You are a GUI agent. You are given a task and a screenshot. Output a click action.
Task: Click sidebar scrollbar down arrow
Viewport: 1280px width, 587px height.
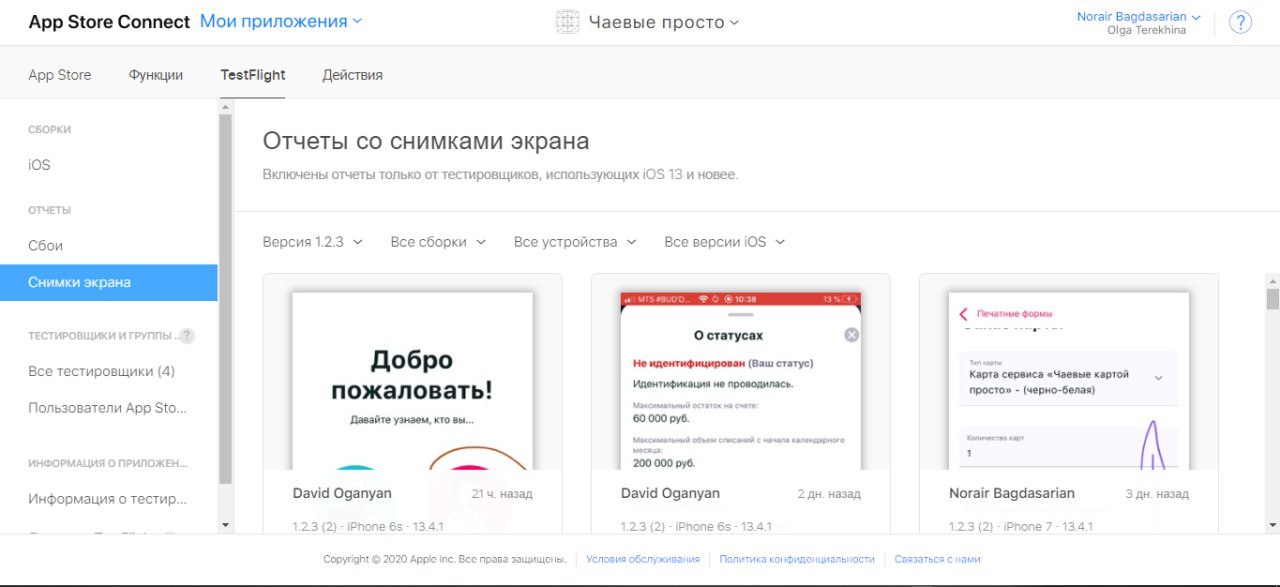tap(225, 524)
